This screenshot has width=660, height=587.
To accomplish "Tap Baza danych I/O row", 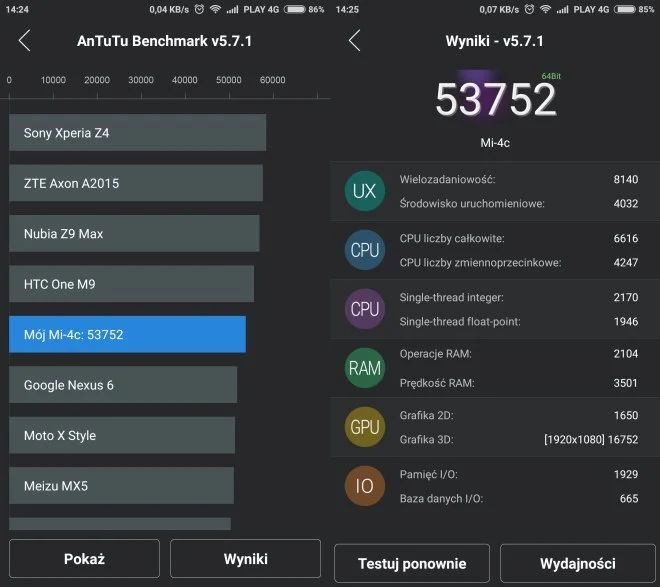I will tap(519, 499).
